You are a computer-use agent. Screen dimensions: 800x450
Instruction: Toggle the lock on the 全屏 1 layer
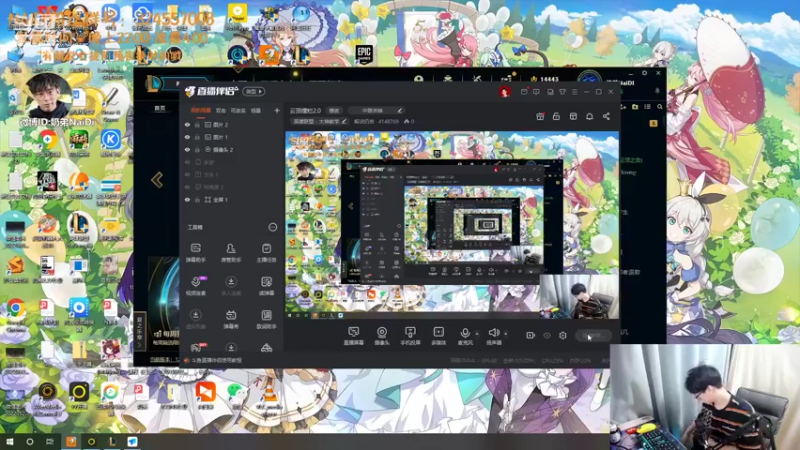(x=197, y=199)
